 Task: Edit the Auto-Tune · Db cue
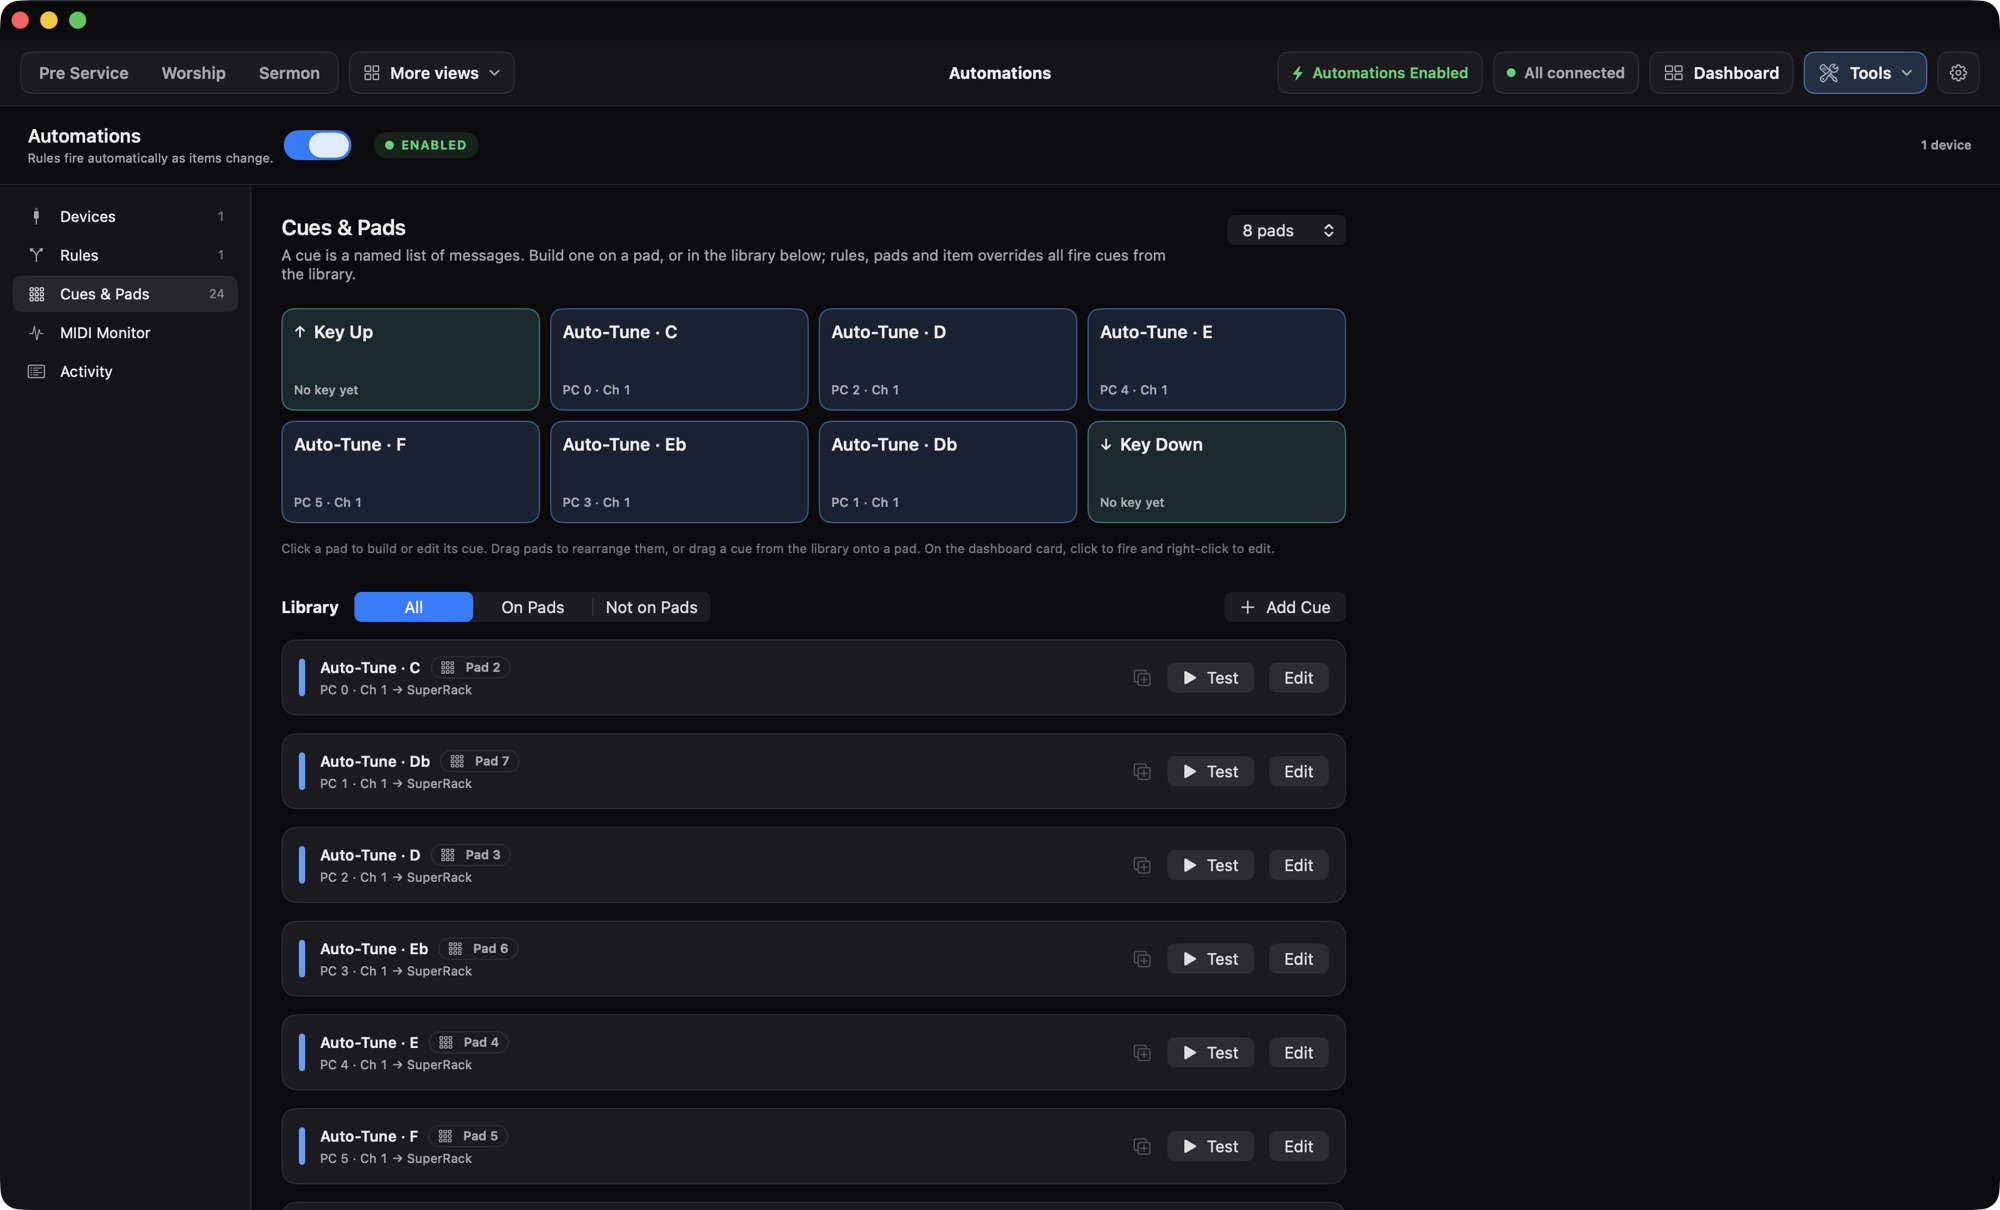click(1298, 772)
